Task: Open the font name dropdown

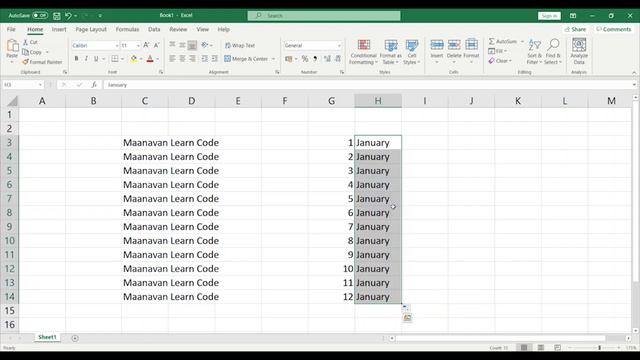Action: 117,45
